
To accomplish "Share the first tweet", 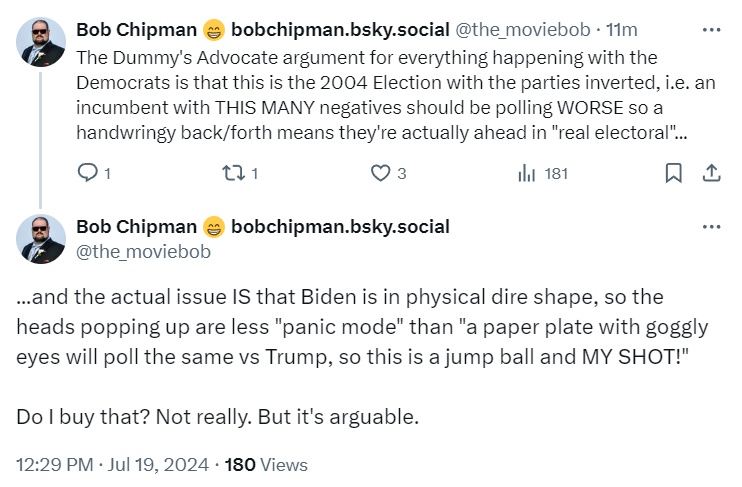I will click(711, 173).
